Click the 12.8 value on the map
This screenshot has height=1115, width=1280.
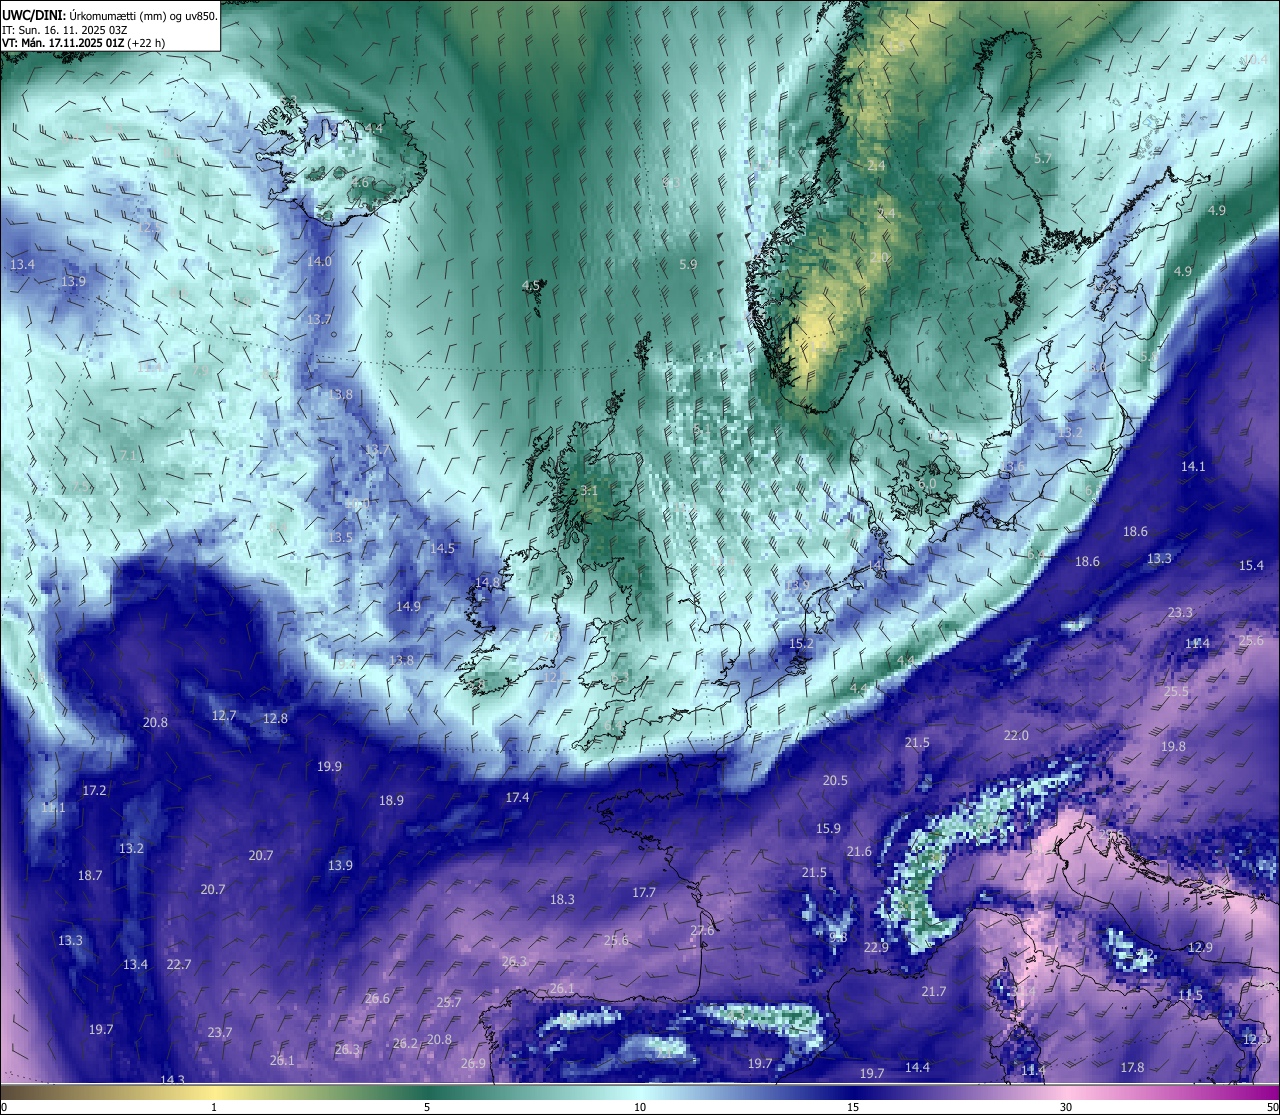pos(275,719)
